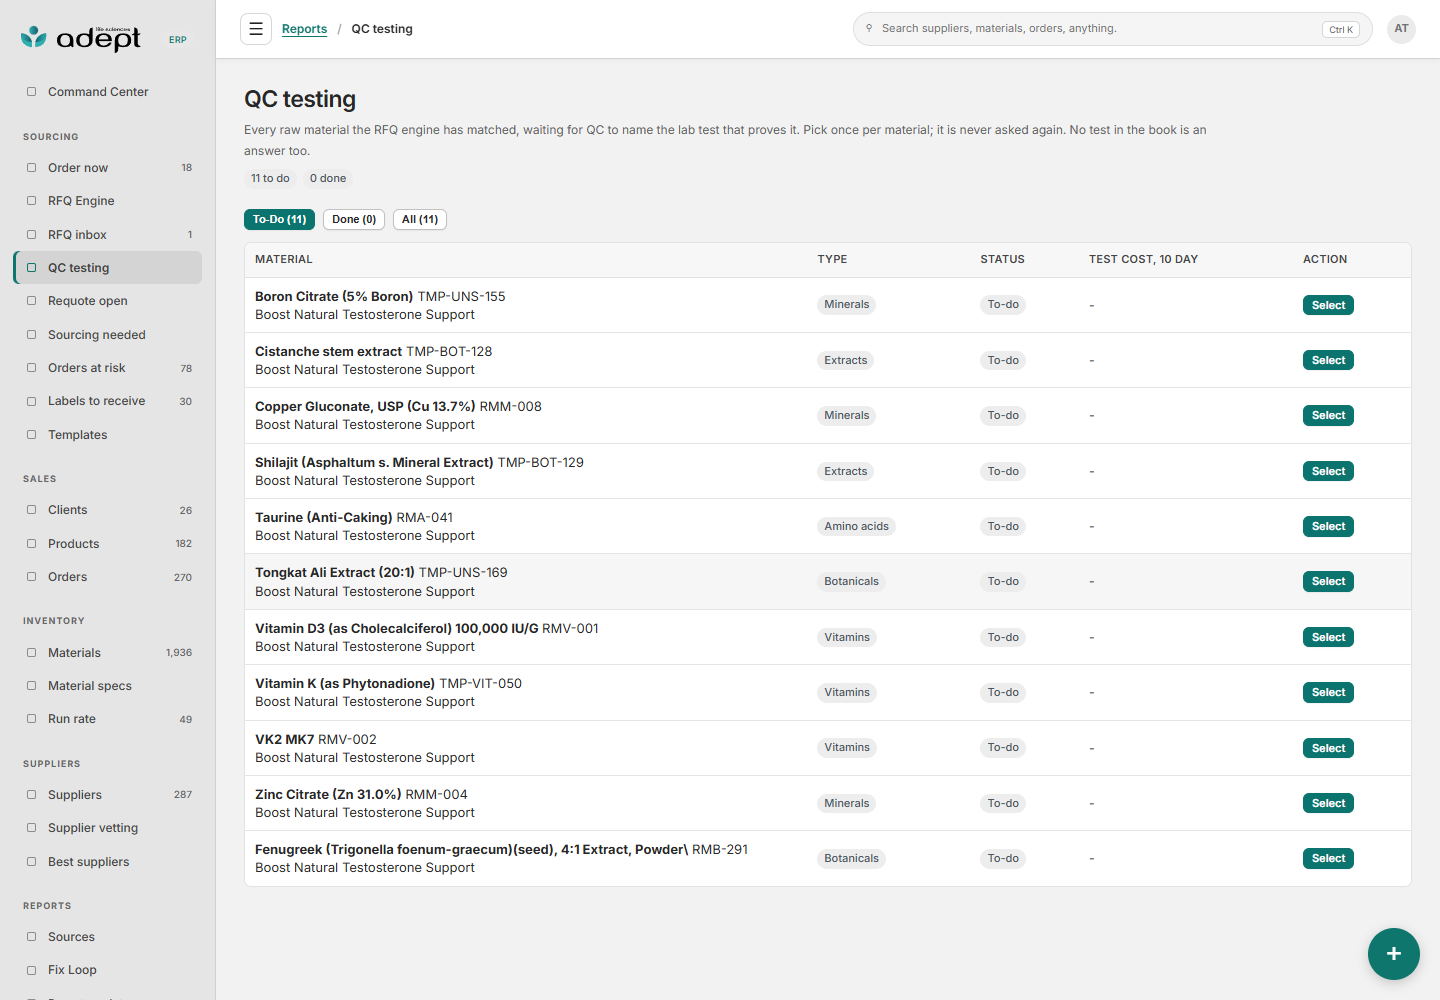Click the RFQ Engine sidebar icon
The width and height of the screenshot is (1440, 1000).
[x=31, y=201]
